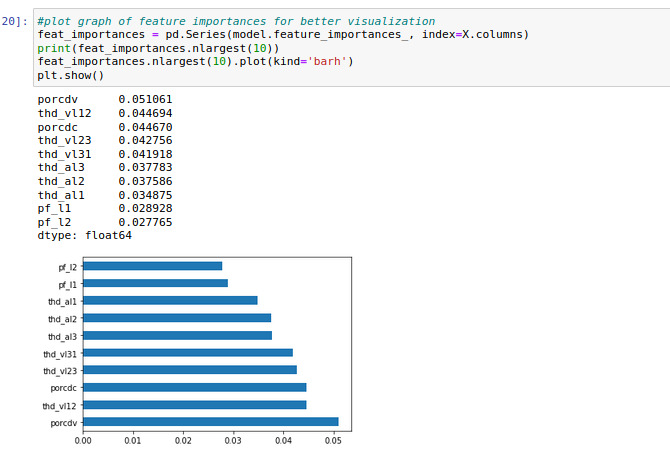This screenshot has height=476, width=670.
Task: Click the dtype: float64 output line
Action: (84, 235)
